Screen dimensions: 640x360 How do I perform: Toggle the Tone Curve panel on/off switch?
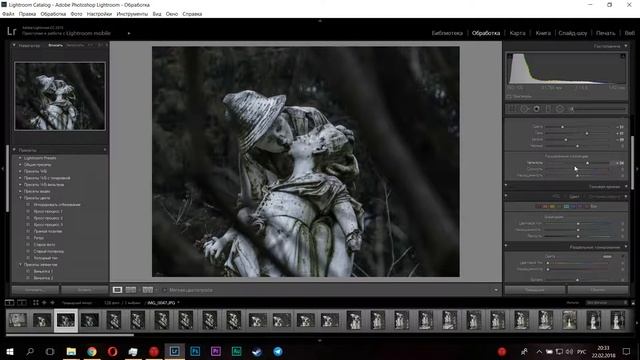tap(506, 186)
